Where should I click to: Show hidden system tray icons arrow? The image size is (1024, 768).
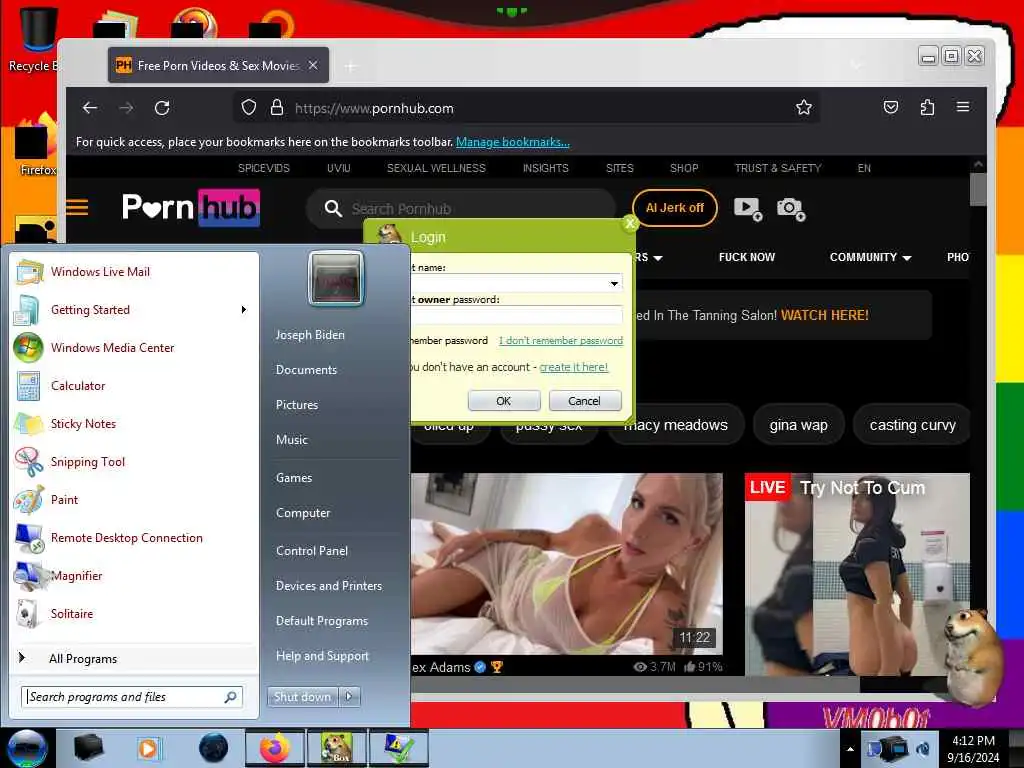850,749
